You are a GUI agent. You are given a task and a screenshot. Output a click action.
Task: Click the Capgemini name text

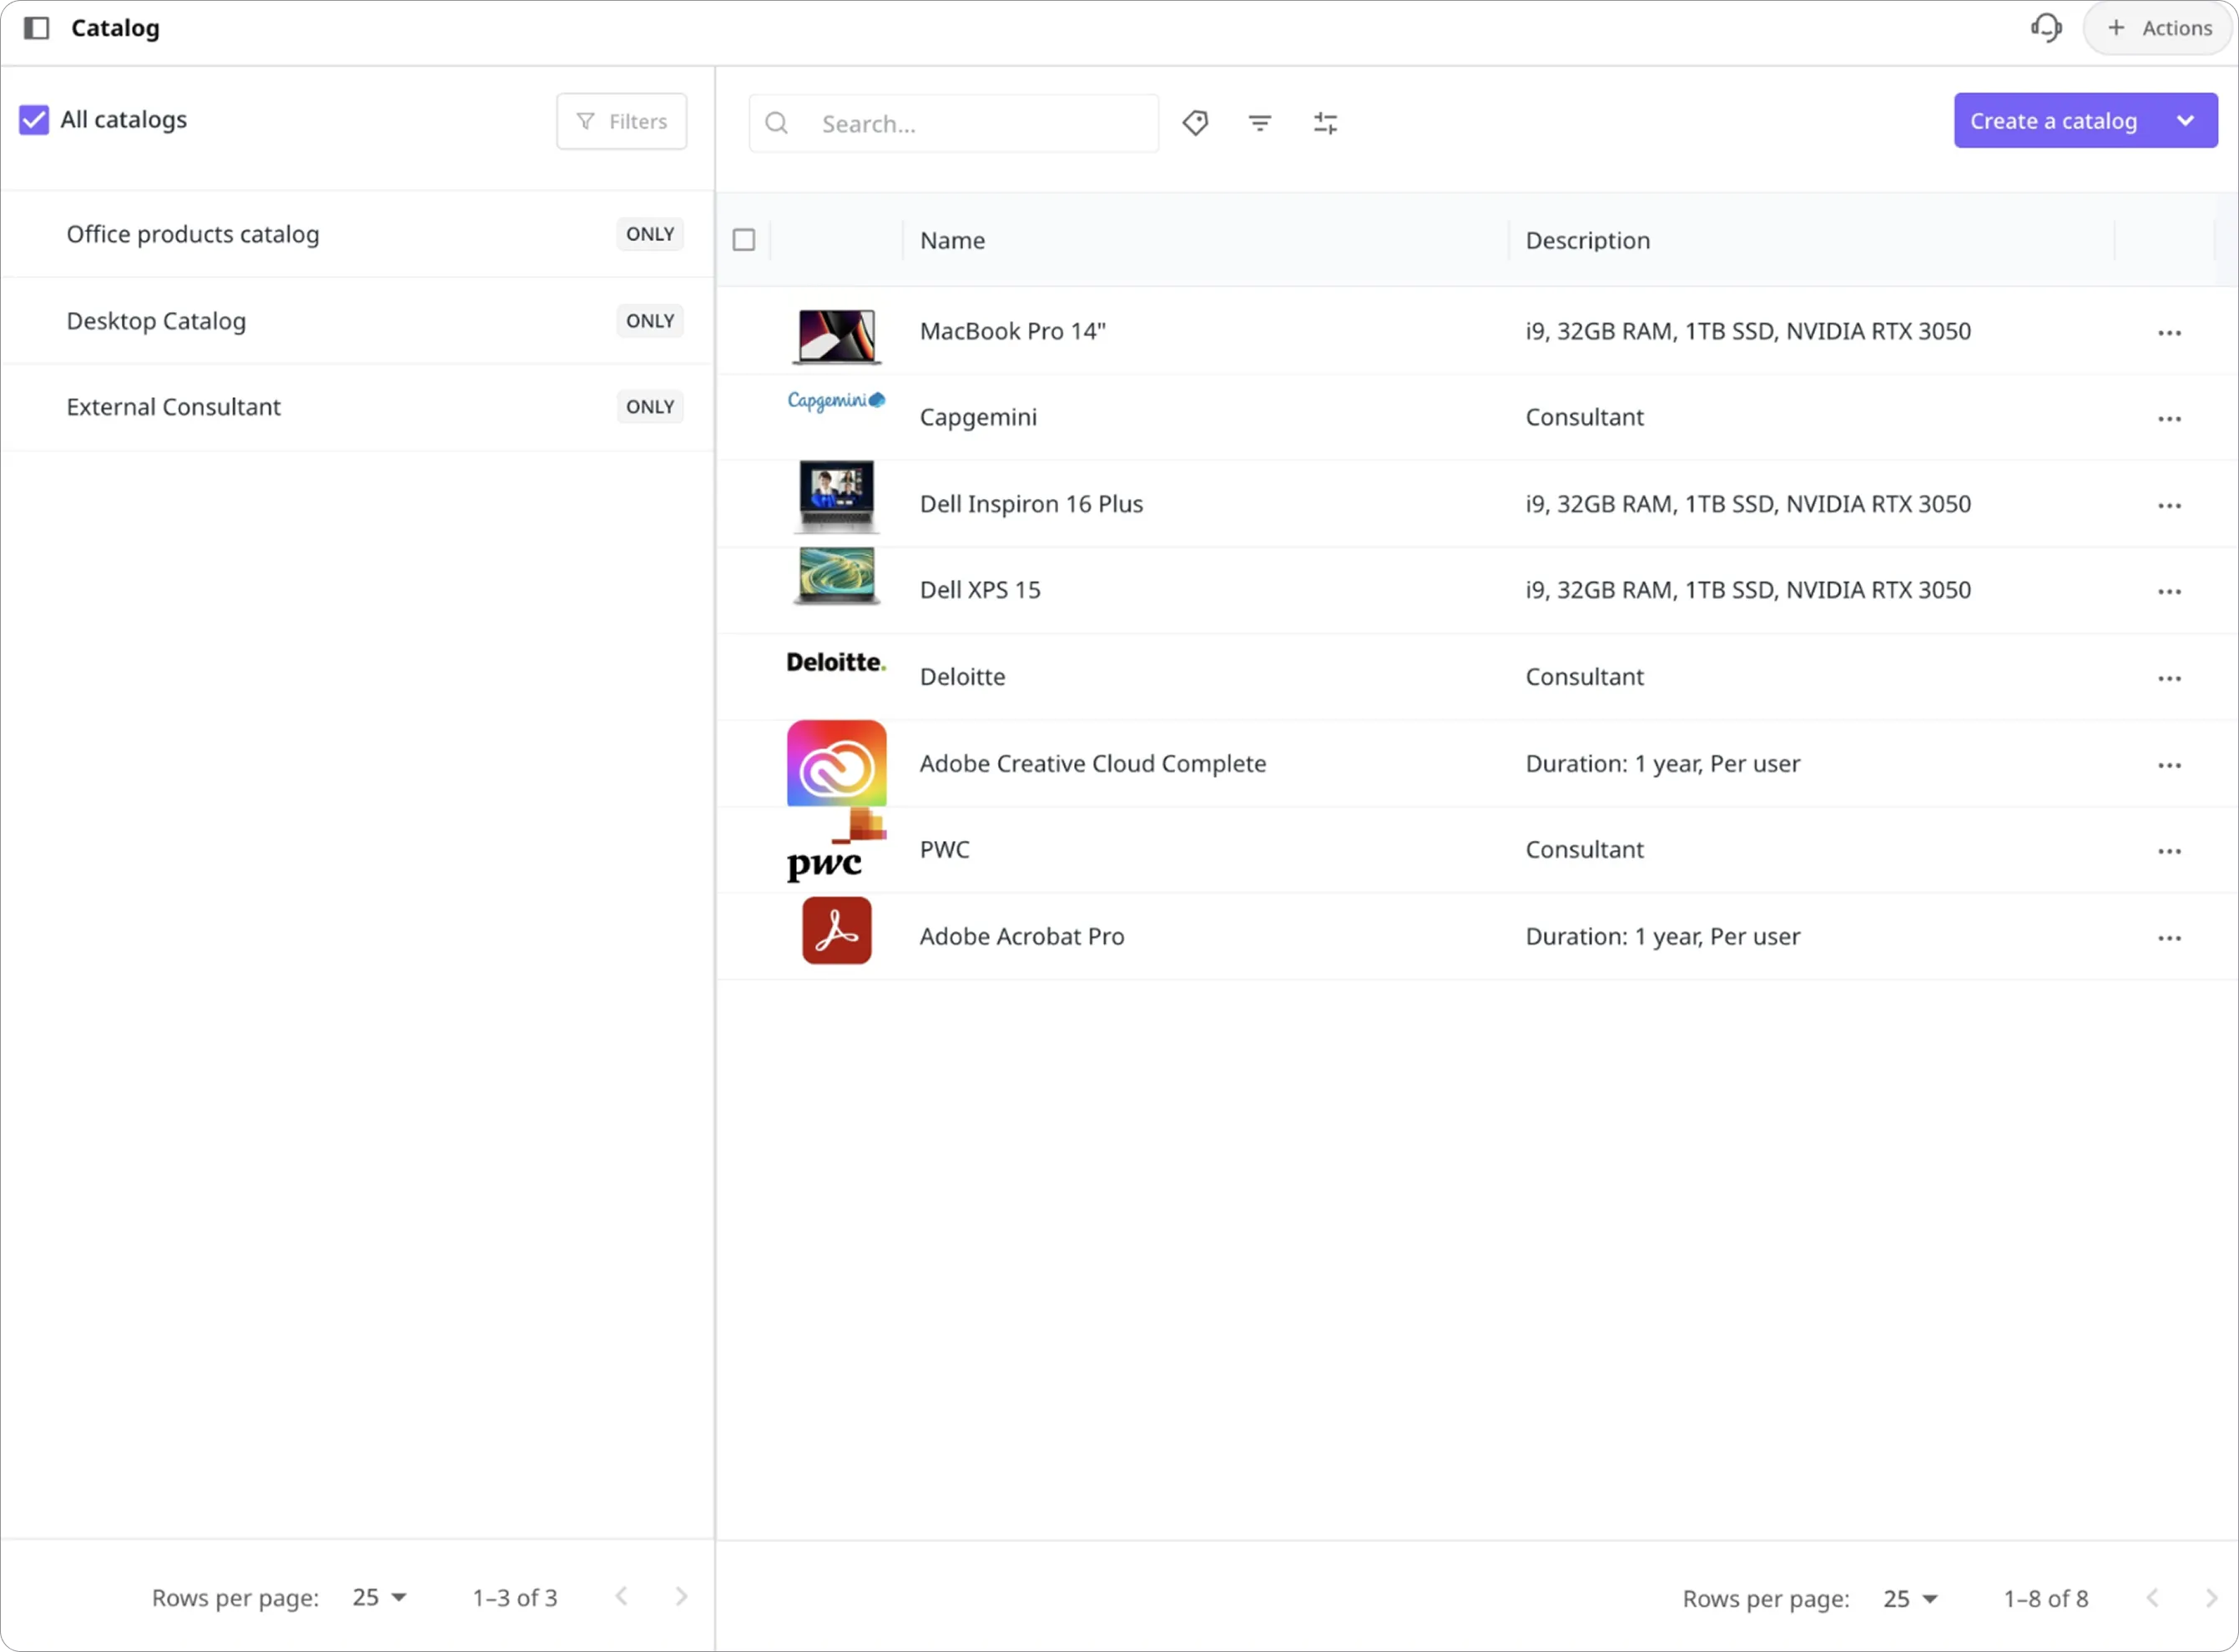click(978, 418)
